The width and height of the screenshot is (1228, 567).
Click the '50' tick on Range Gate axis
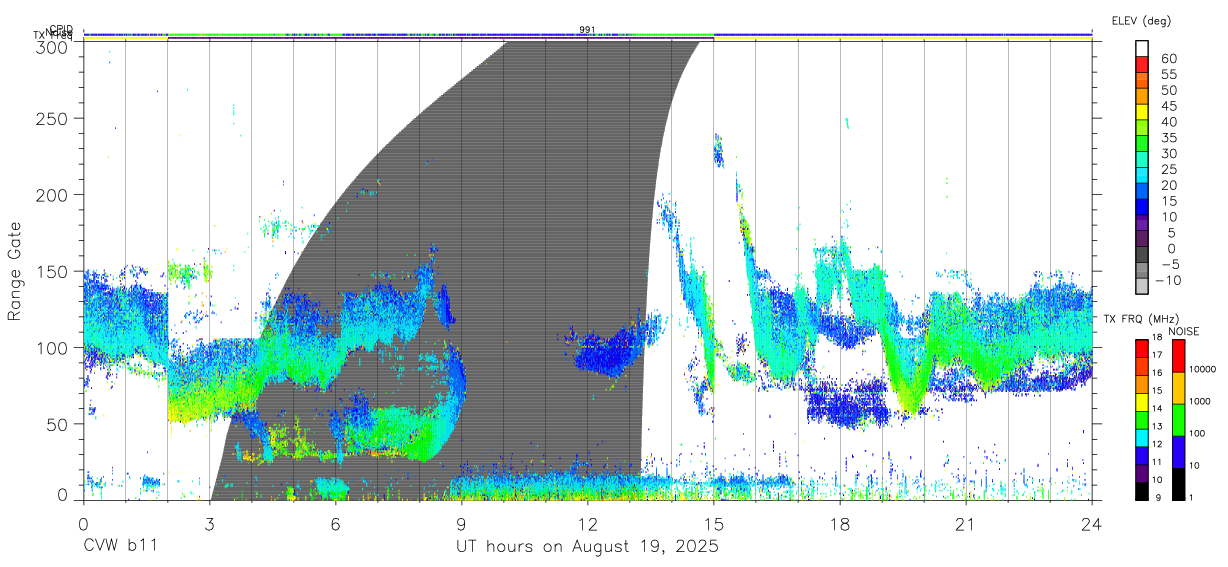click(58, 424)
